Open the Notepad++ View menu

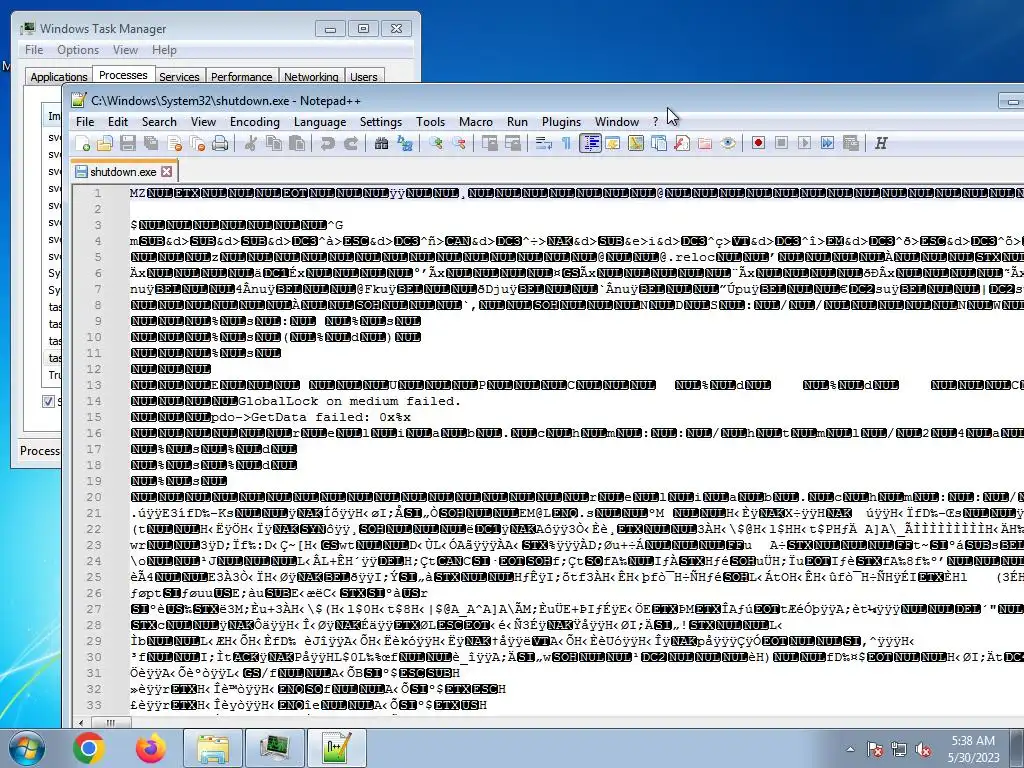tap(203, 121)
